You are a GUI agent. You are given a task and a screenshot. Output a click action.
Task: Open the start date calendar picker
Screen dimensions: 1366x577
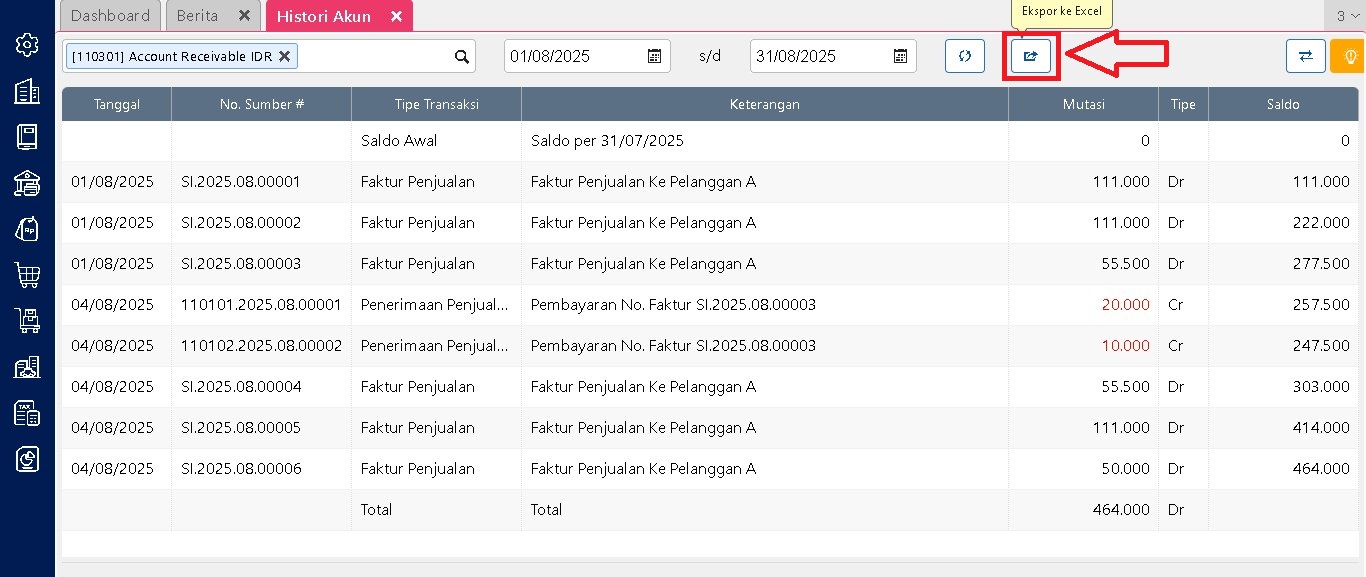(654, 56)
